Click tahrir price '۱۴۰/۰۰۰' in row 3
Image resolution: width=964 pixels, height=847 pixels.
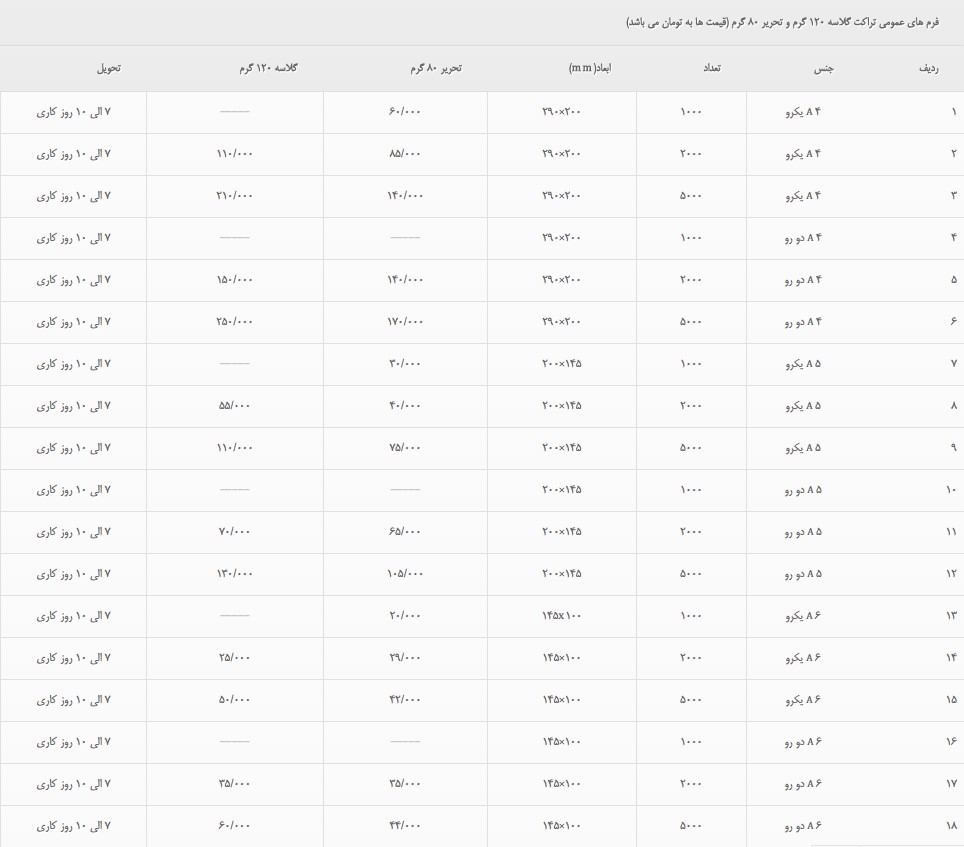tap(405, 195)
